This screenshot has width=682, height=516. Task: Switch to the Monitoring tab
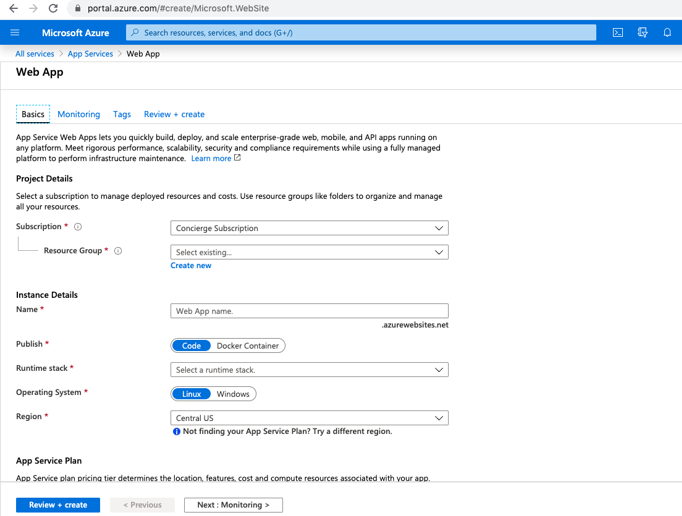coord(79,114)
